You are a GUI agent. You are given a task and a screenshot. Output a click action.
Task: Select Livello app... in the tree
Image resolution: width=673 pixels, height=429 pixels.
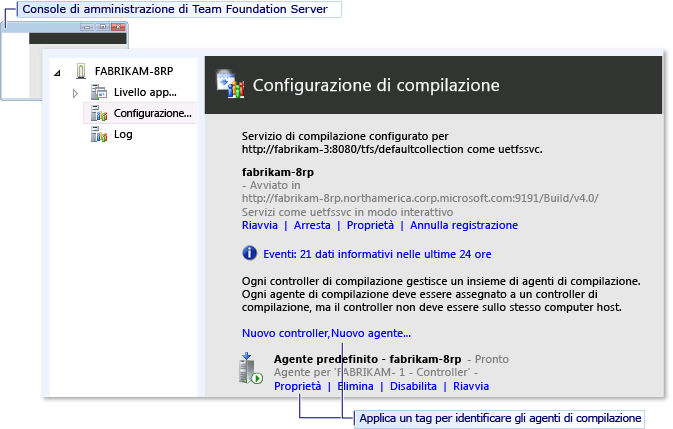pos(145,92)
